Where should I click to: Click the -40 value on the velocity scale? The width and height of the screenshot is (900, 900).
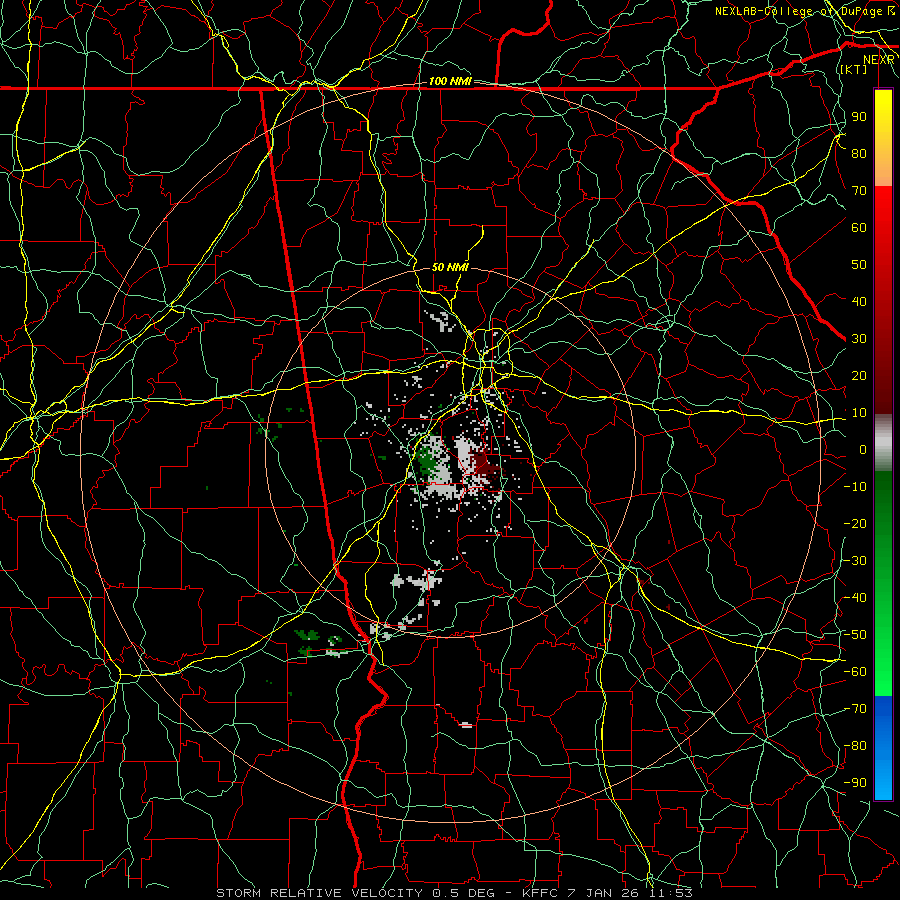[x=855, y=598]
